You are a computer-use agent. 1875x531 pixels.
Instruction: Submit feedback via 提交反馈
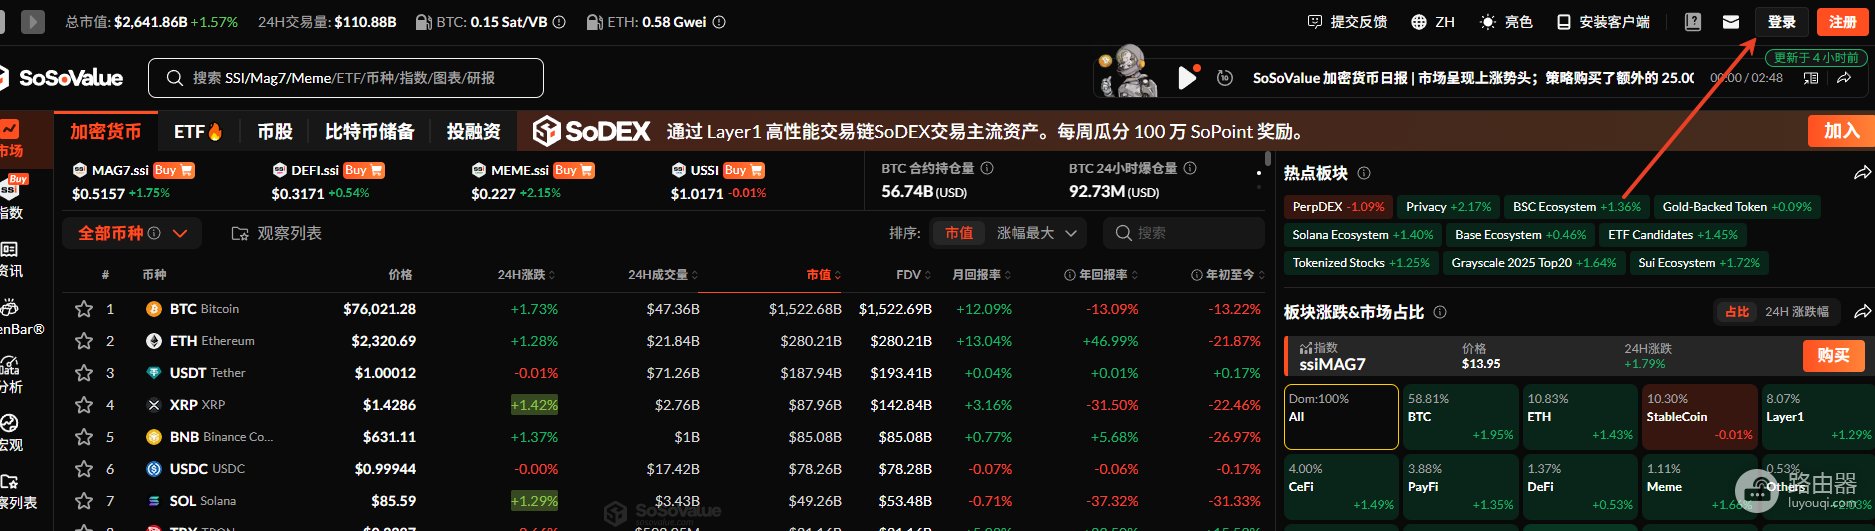(x=1347, y=22)
